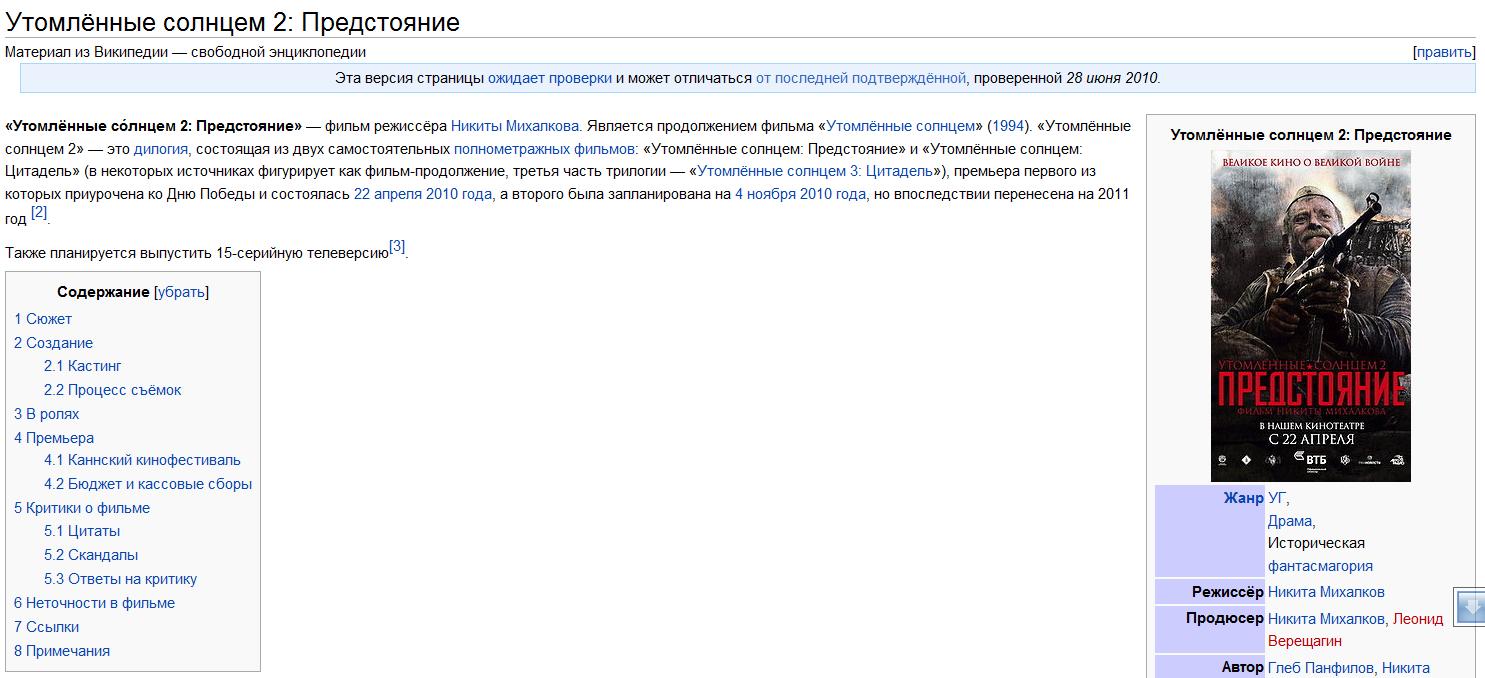Hide the contents box via убрать link
The width and height of the screenshot is (1485, 678).
[181, 292]
